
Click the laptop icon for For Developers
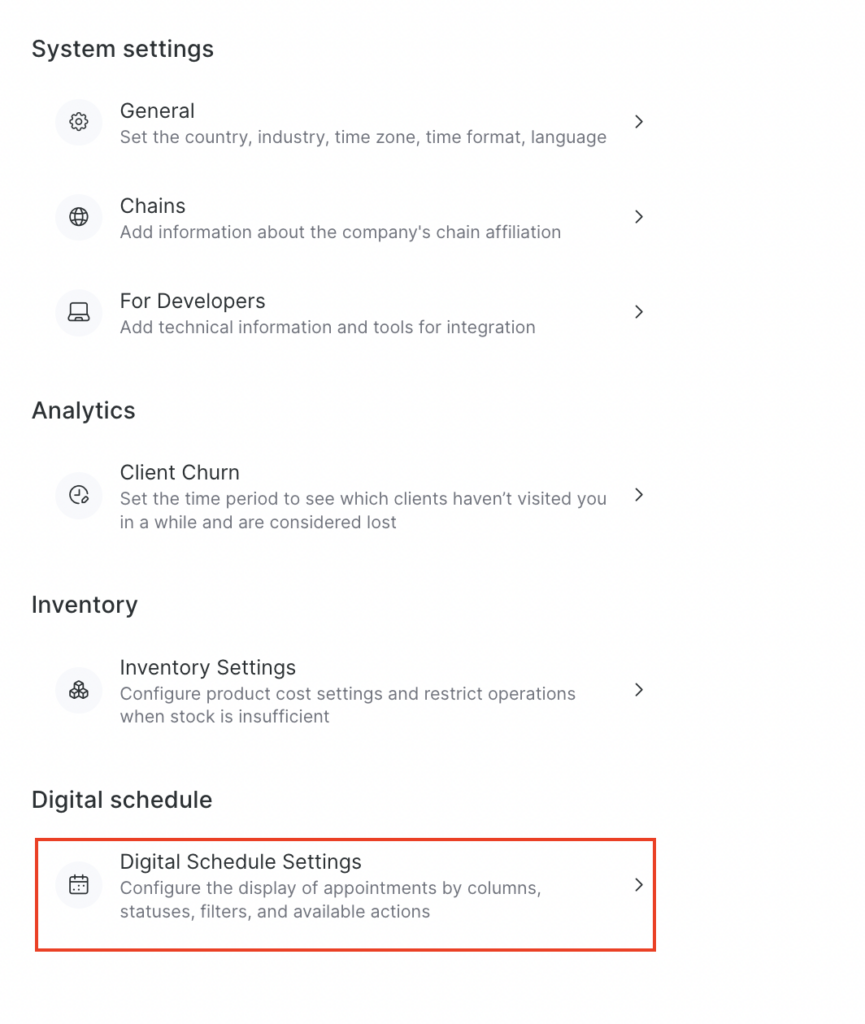point(79,312)
